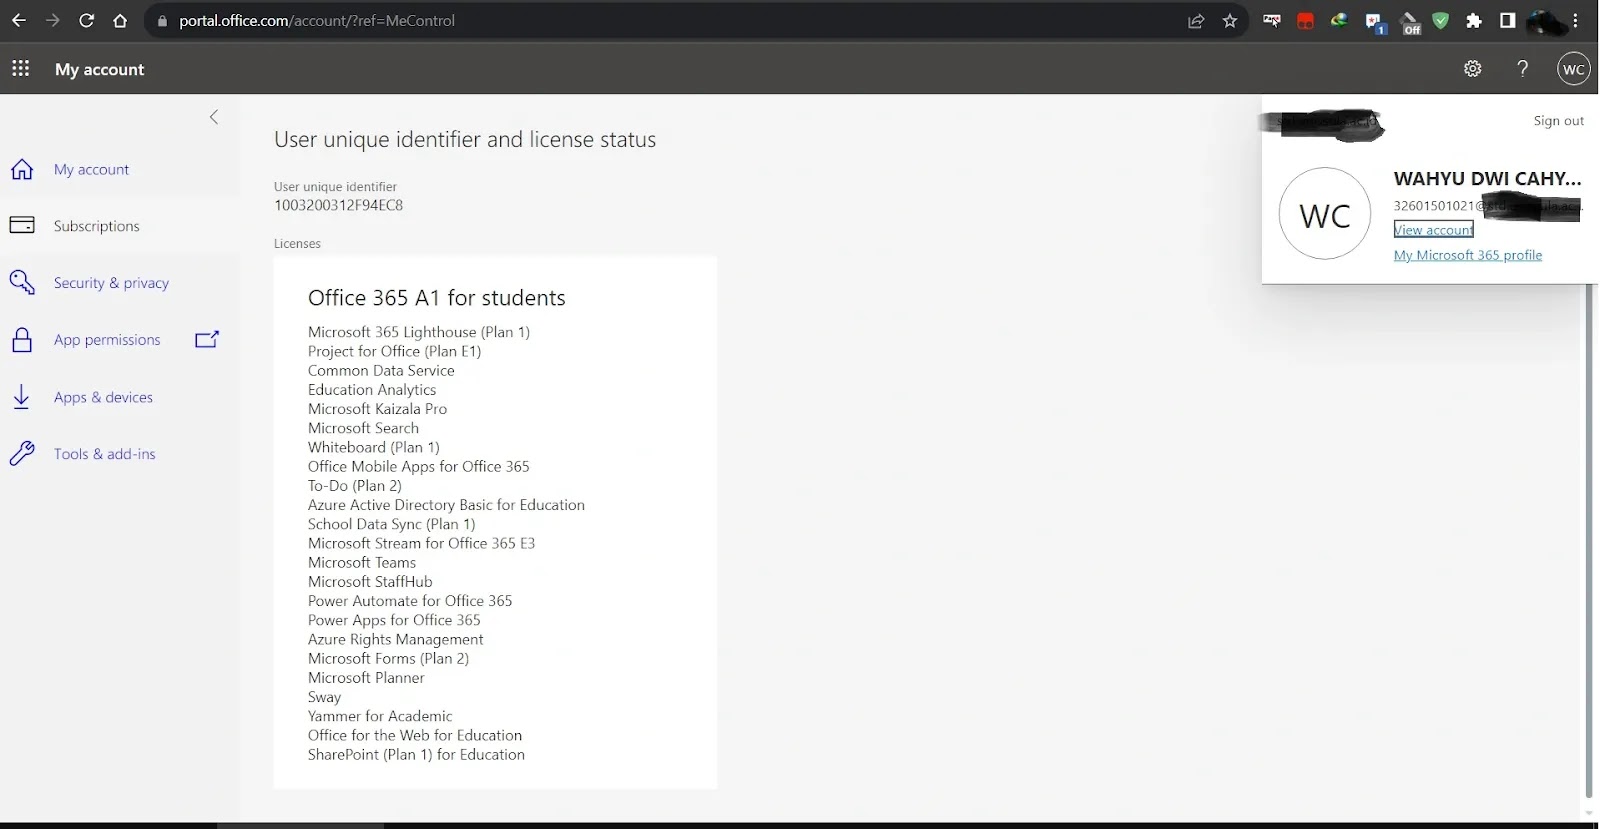Image resolution: width=1600 pixels, height=829 pixels.
Task: Click the Security & privacy key icon
Action: point(22,282)
